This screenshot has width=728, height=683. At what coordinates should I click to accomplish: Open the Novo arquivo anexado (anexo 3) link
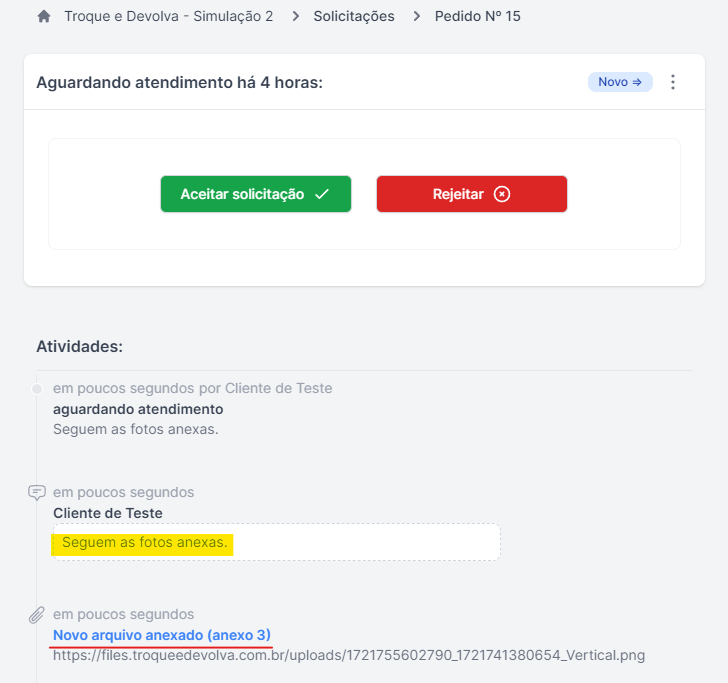tap(162, 635)
